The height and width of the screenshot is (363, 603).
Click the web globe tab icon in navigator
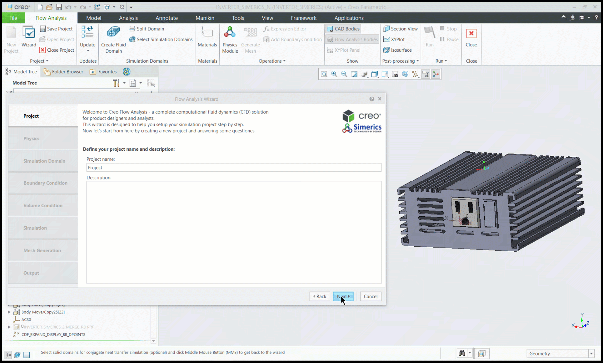click(x=127, y=72)
